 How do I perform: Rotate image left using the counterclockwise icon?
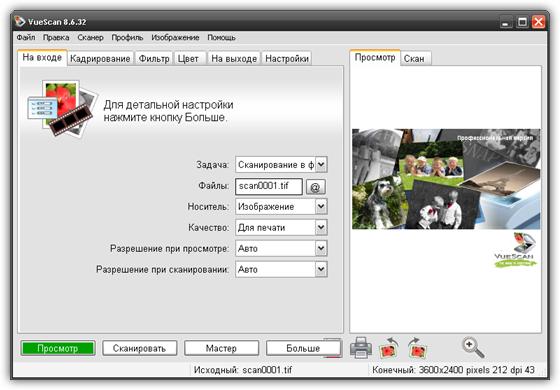click(x=389, y=348)
